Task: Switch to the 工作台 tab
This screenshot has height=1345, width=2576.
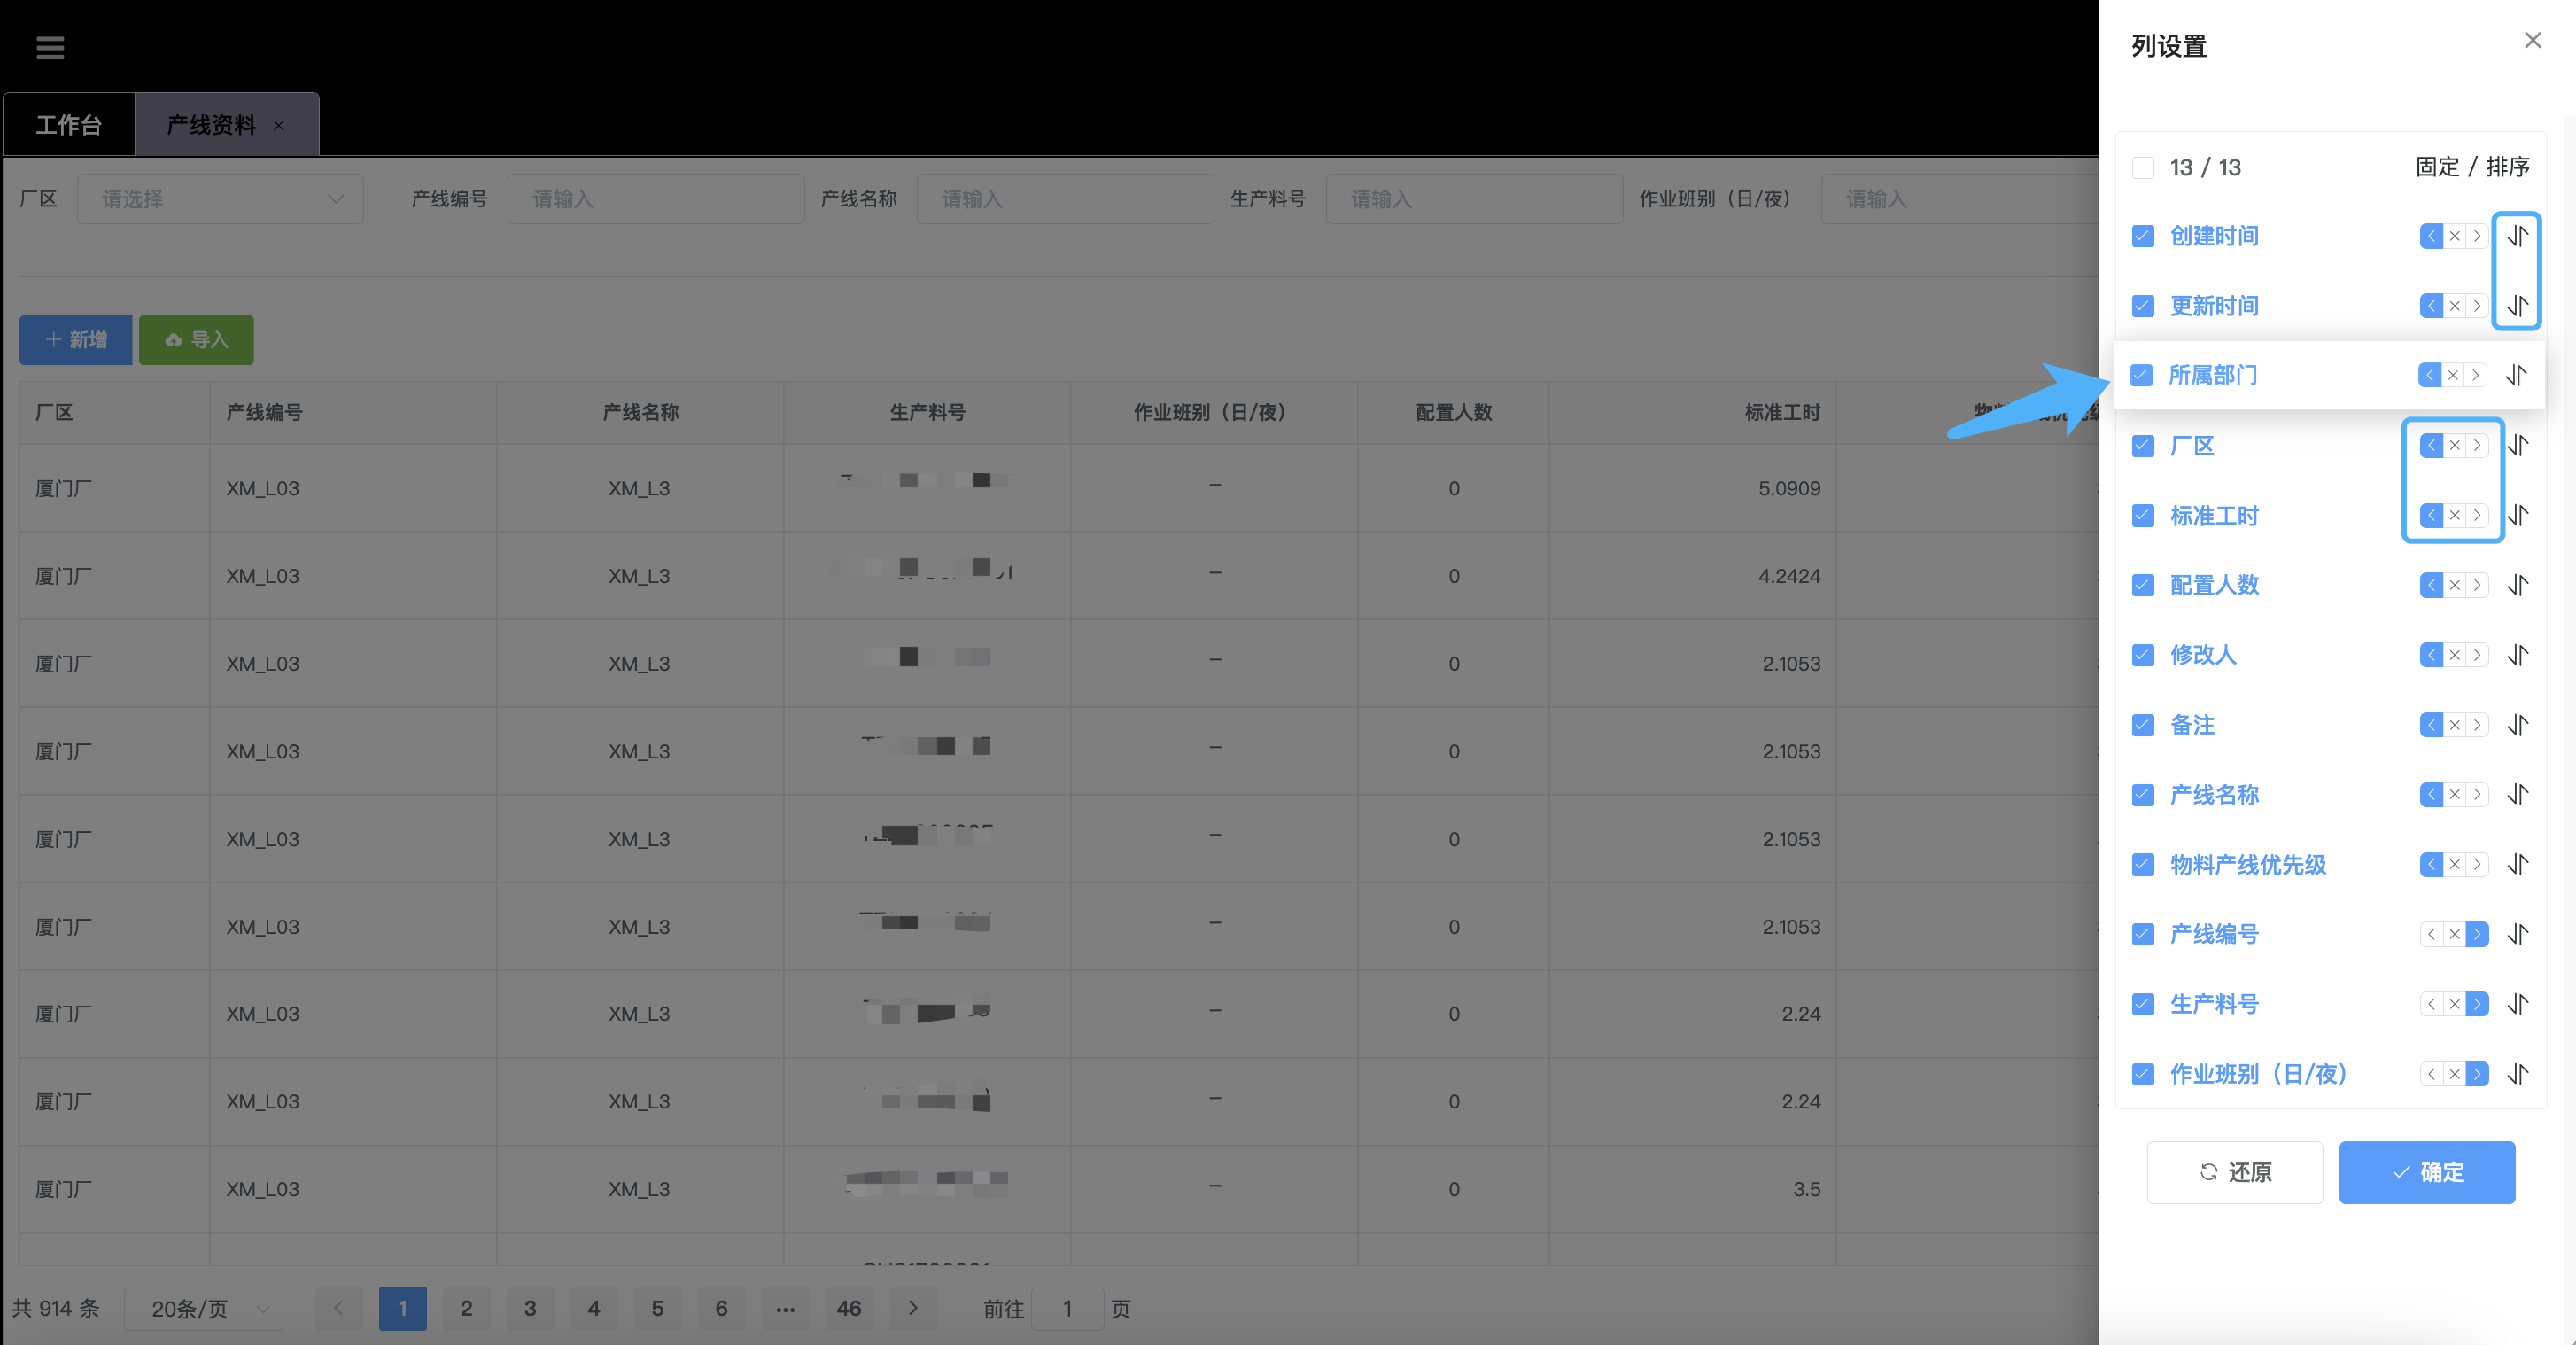Action: tap(69, 125)
